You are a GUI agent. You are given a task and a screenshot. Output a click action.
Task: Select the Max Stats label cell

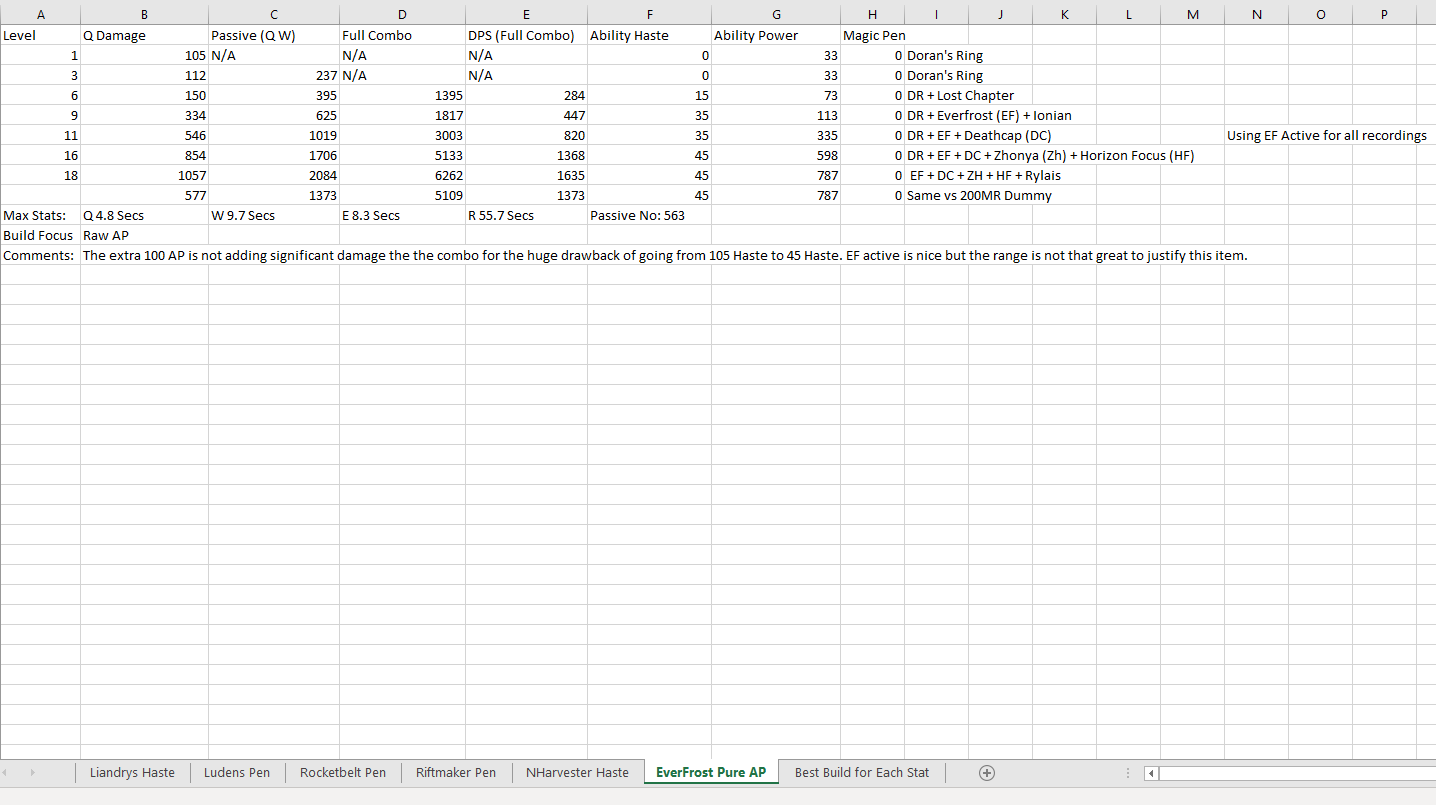[x=40, y=215]
